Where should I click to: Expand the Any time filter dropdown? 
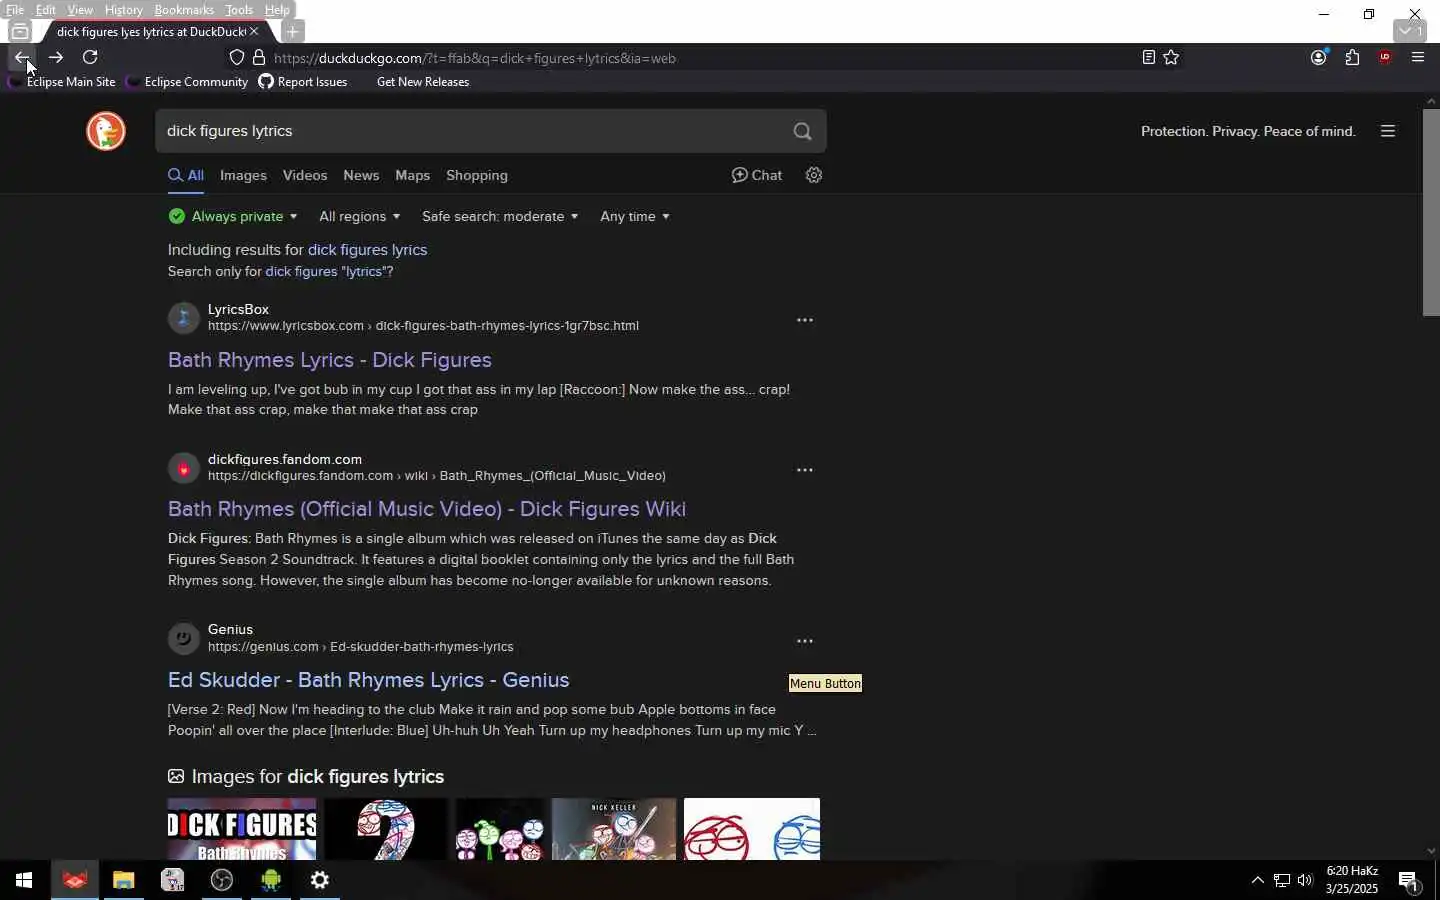[x=635, y=217]
